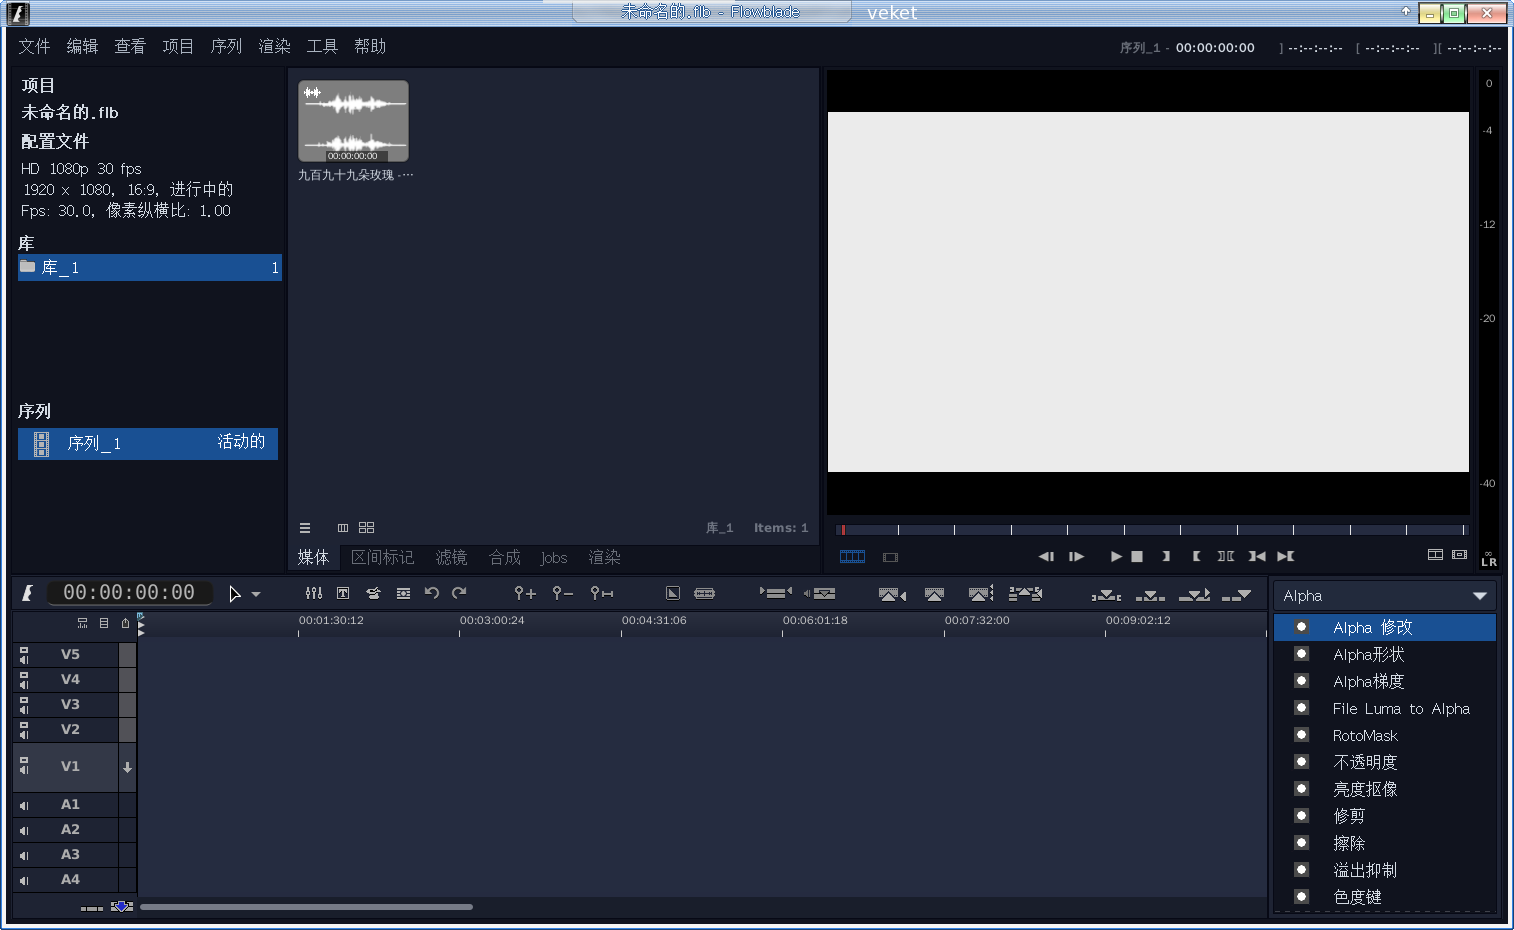Click the play button under monitor
1514x930 pixels.
tap(1116, 556)
